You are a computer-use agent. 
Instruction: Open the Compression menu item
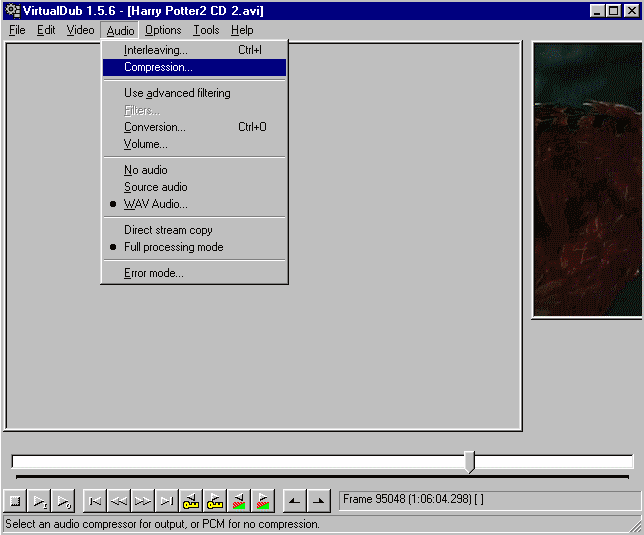tap(158, 67)
